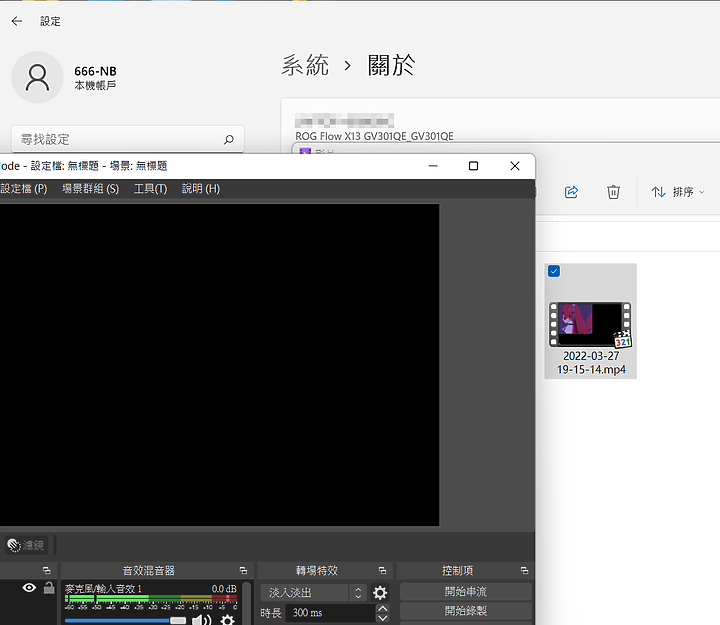Open the 工具(T) menu
Image resolution: width=720 pixels, height=625 pixels.
click(150, 189)
